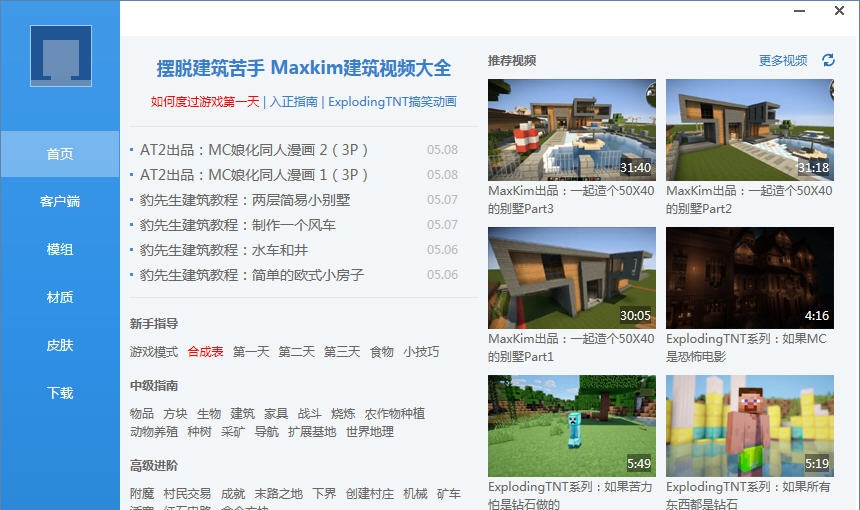This screenshot has height=510, width=860.
Task: Open the 建筑 guide link
Action: tap(242, 413)
